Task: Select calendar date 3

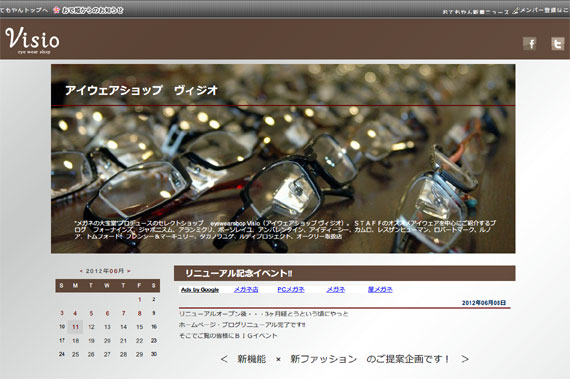Action: (62, 313)
